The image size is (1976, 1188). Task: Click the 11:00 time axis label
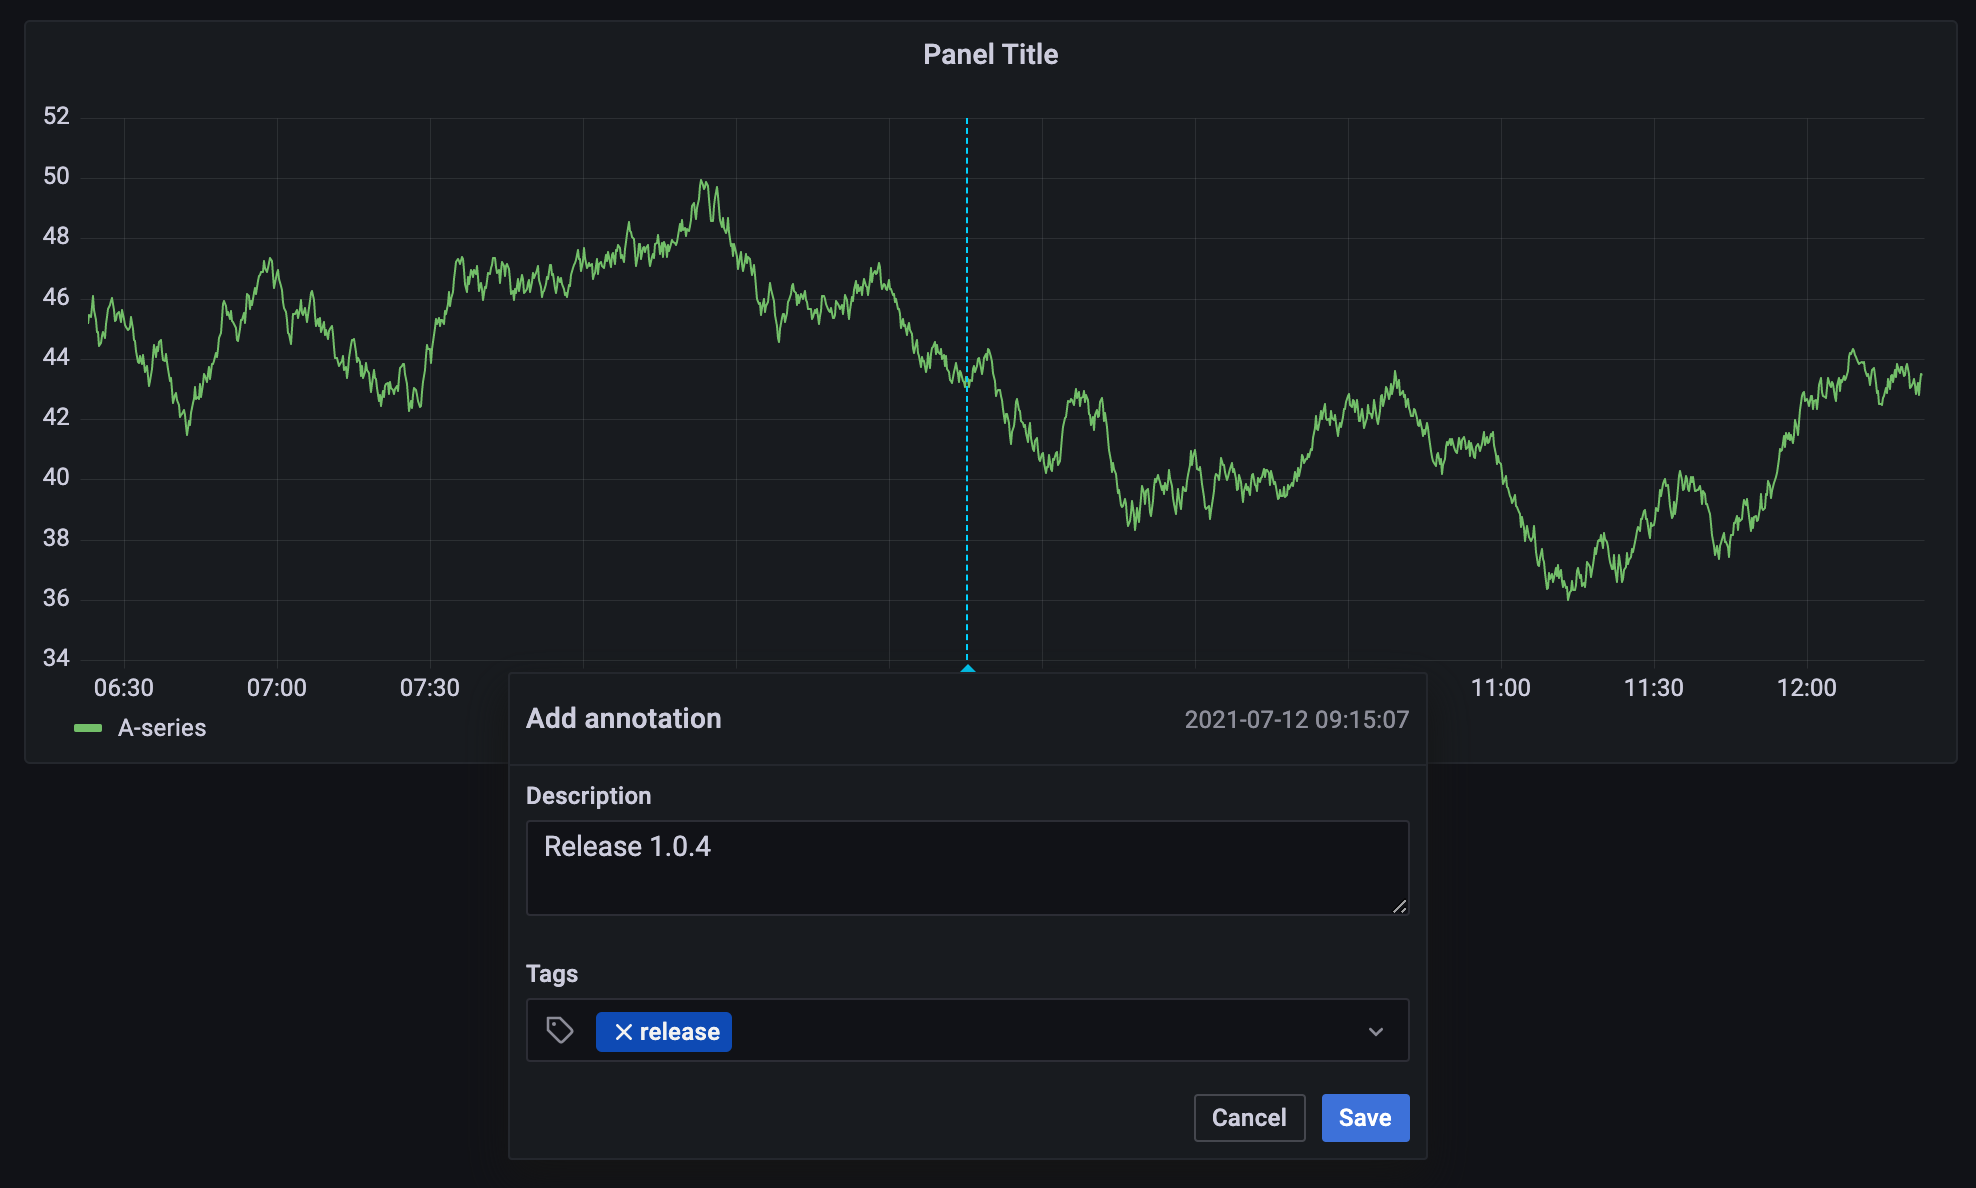coord(1500,688)
